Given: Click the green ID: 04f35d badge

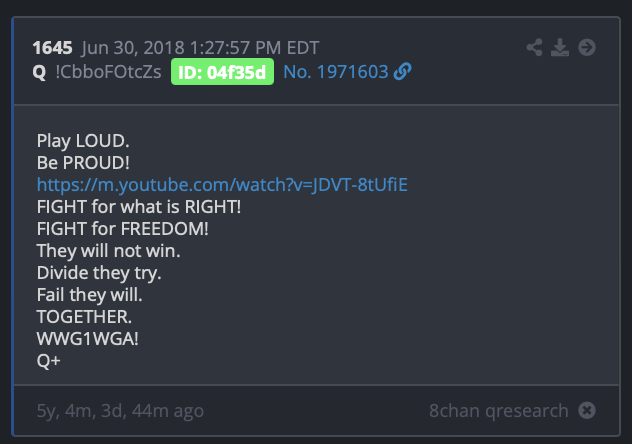Looking at the screenshot, I should coord(222,72).
